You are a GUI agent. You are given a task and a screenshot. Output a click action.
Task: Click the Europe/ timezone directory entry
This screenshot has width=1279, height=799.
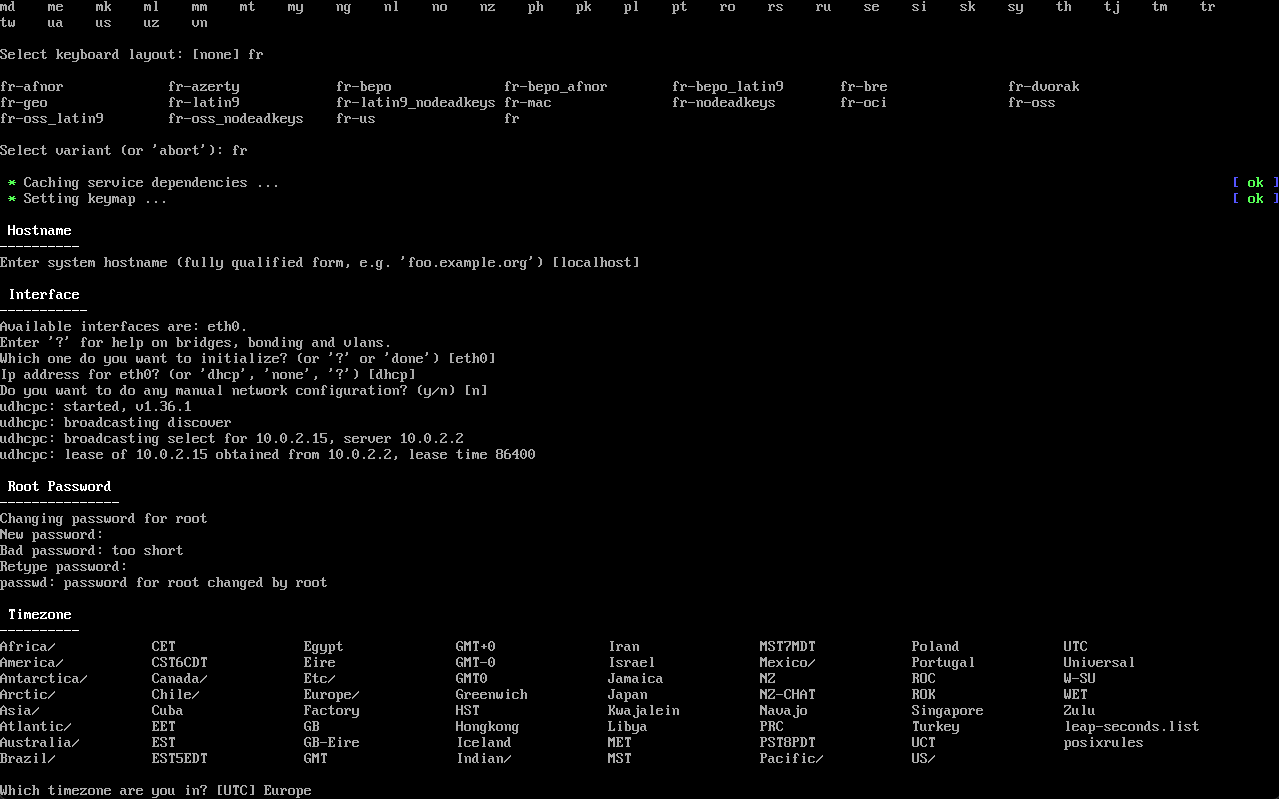(x=331, y=694)
